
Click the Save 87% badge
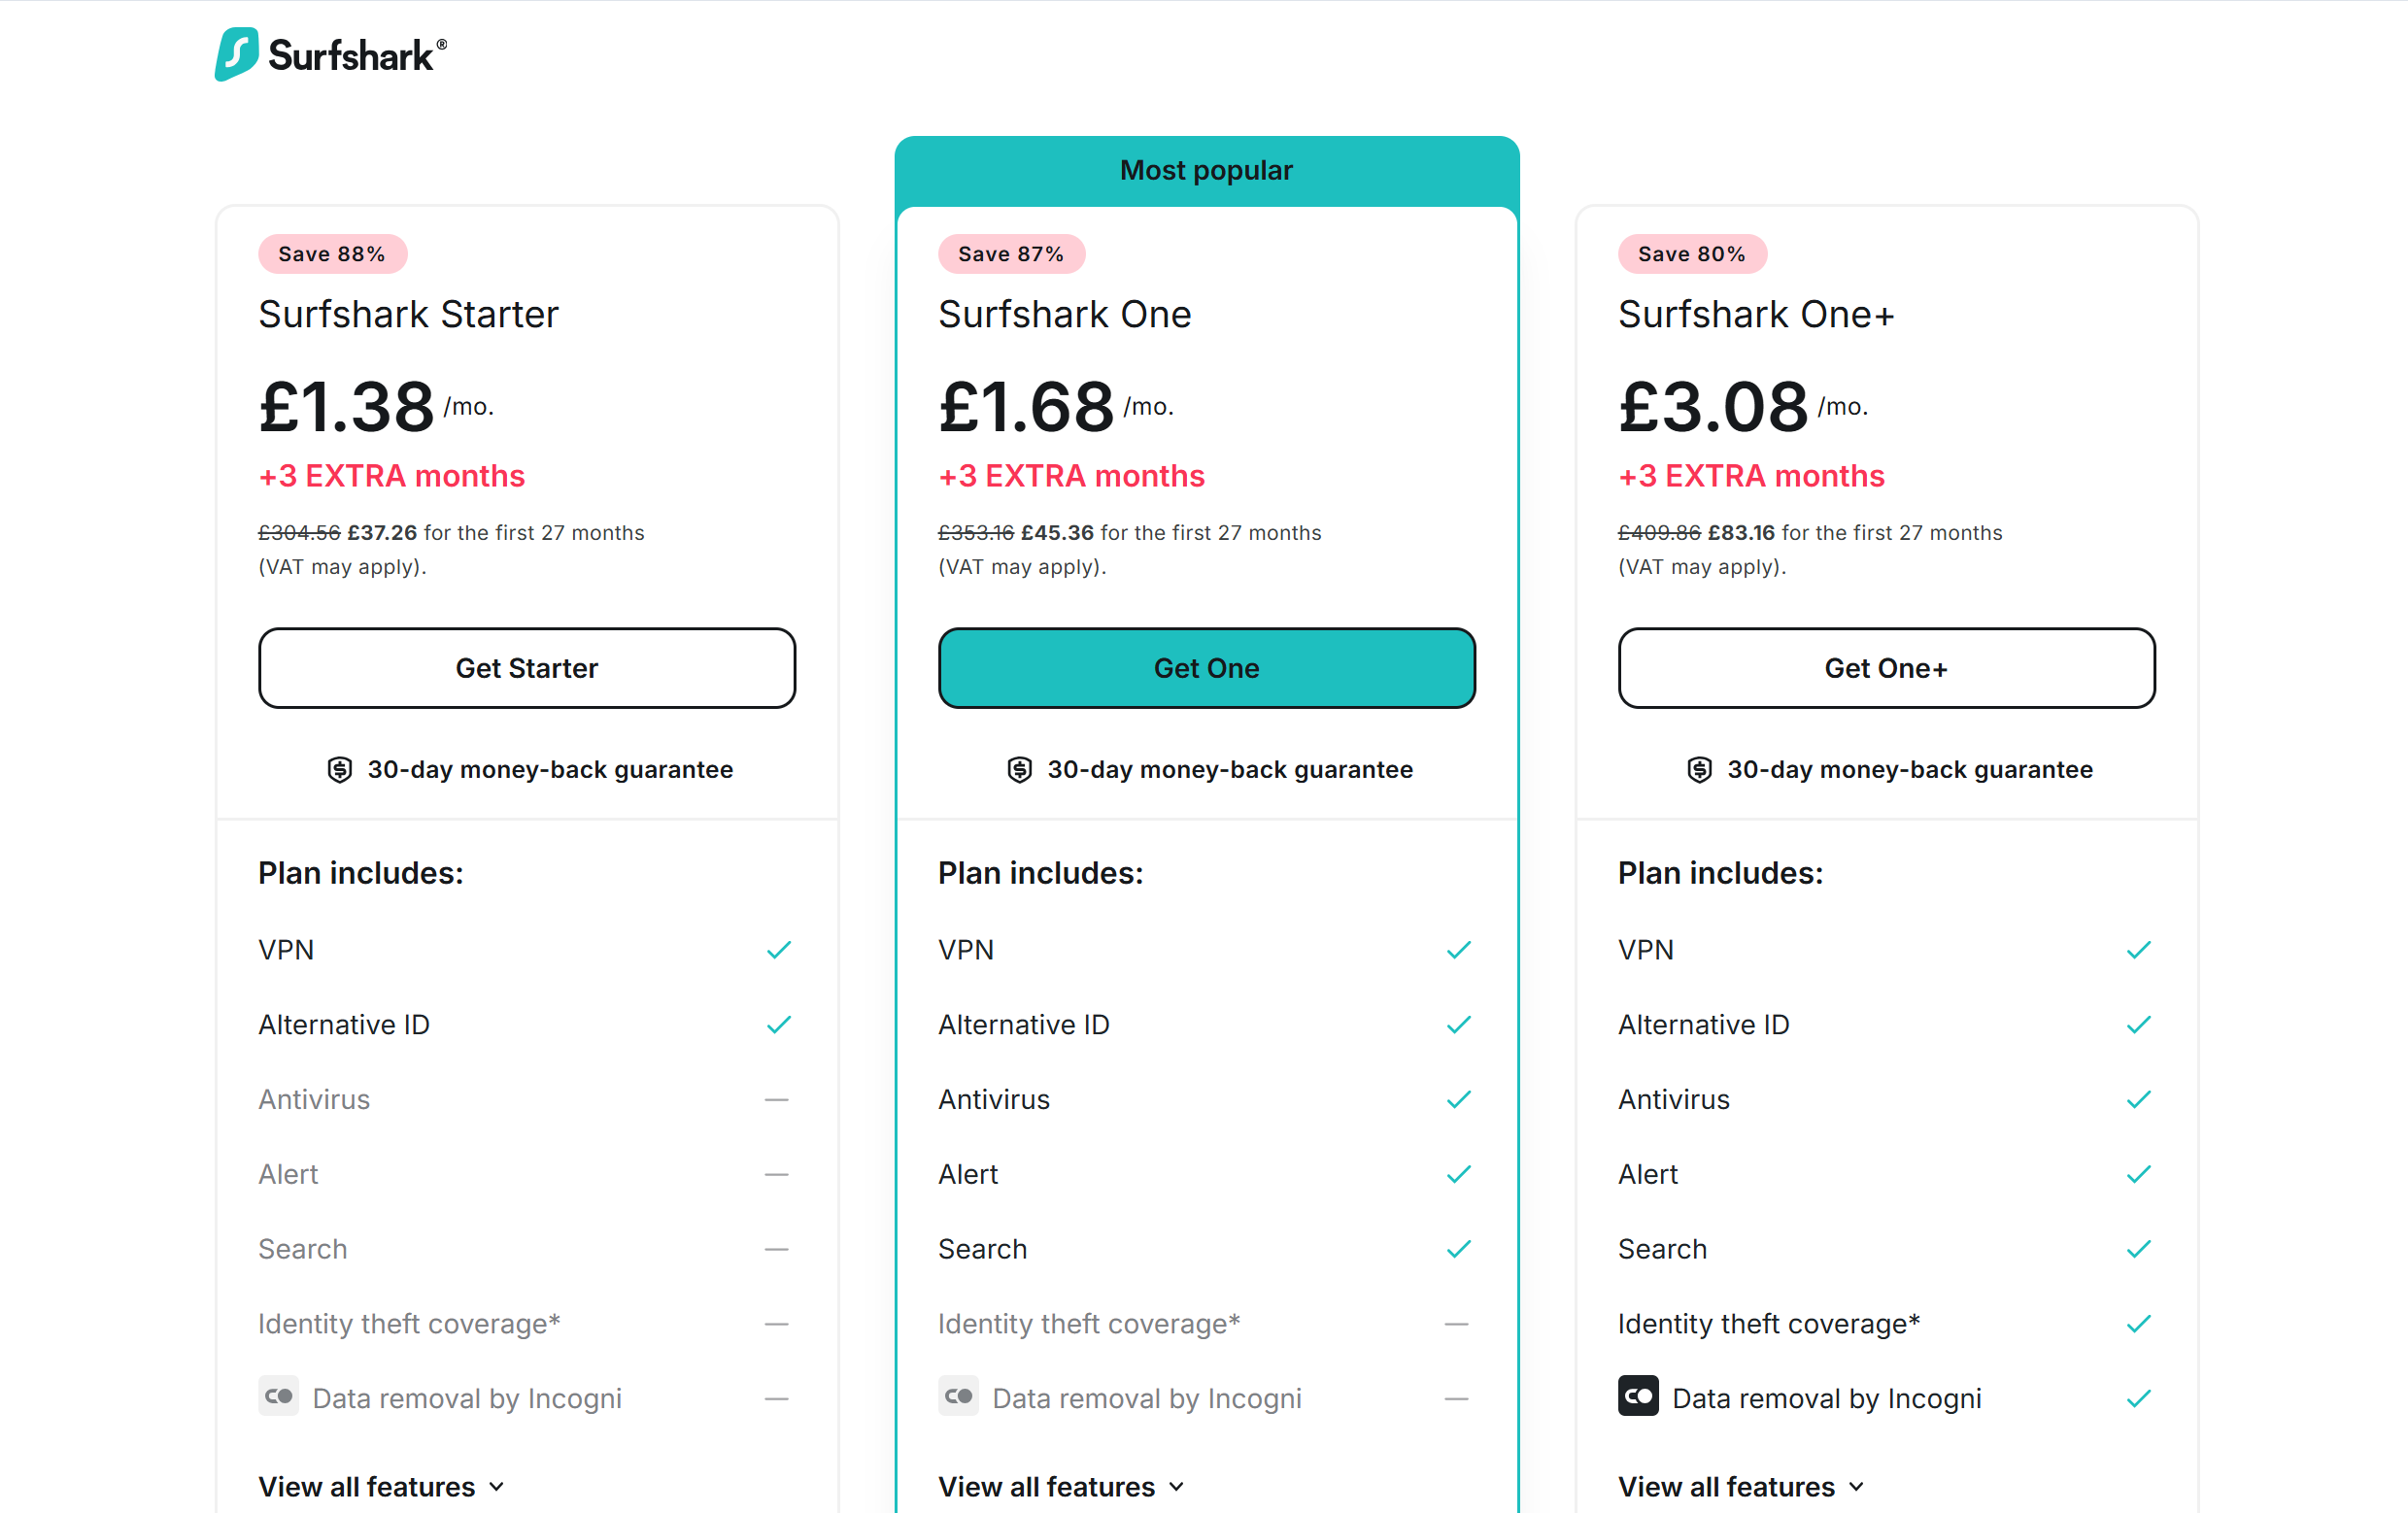(x=1011, y=253)
